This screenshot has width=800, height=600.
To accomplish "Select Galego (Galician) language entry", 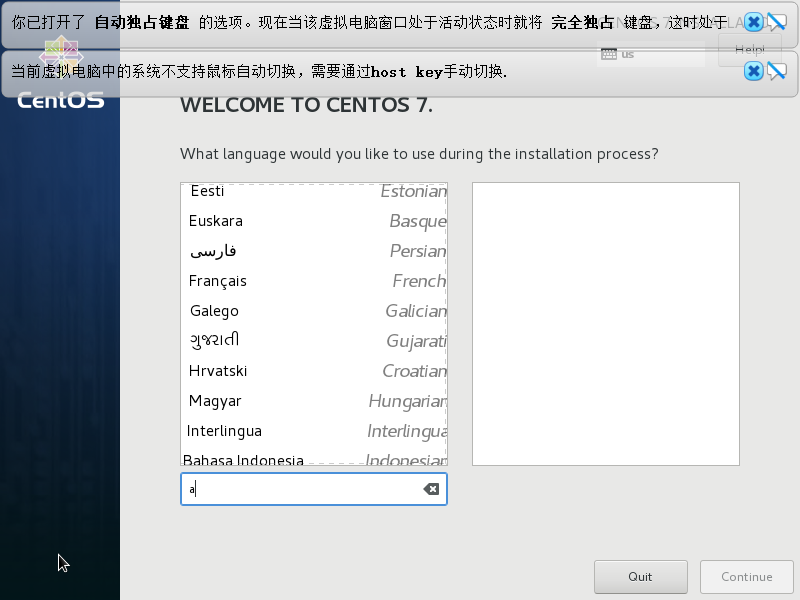I will (314, 311).
